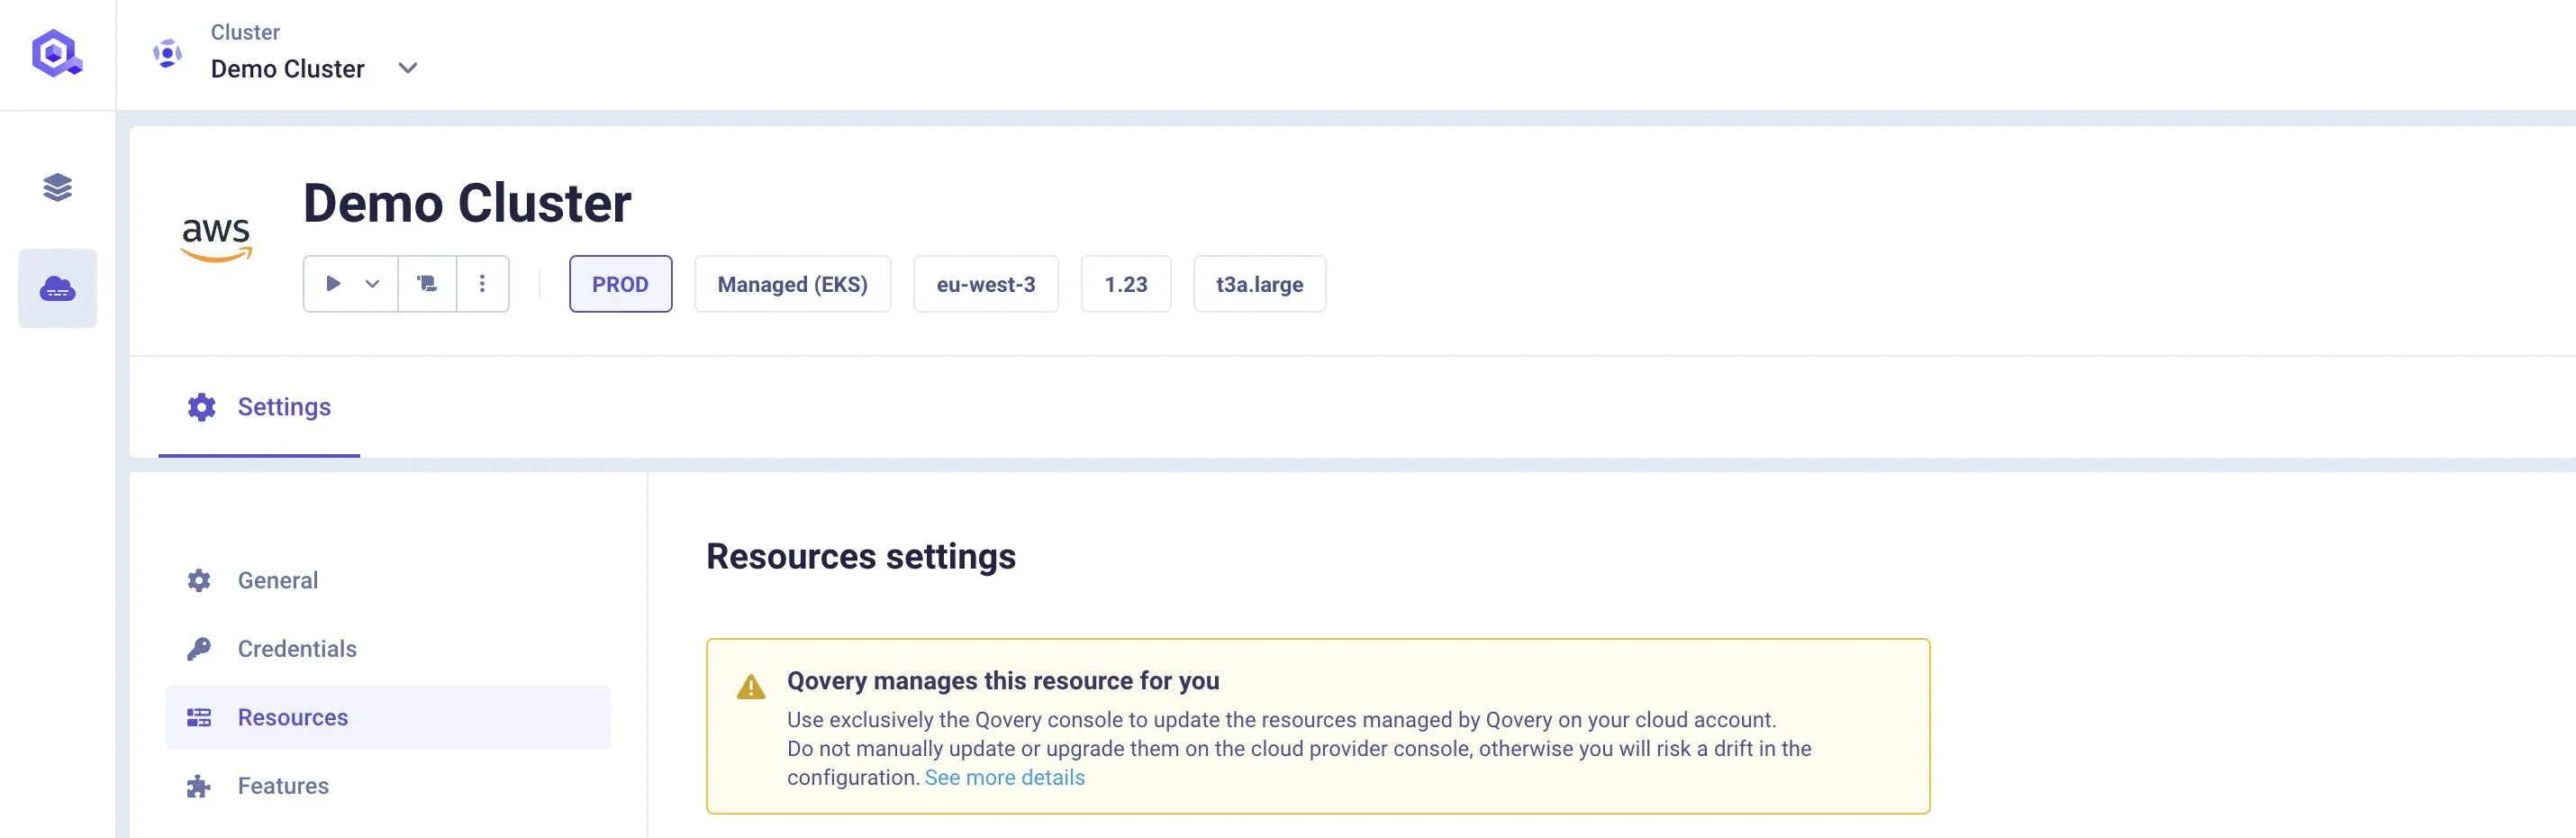Click the Managed (EKS) tag

pyautogui.click(x=792, y=284)
